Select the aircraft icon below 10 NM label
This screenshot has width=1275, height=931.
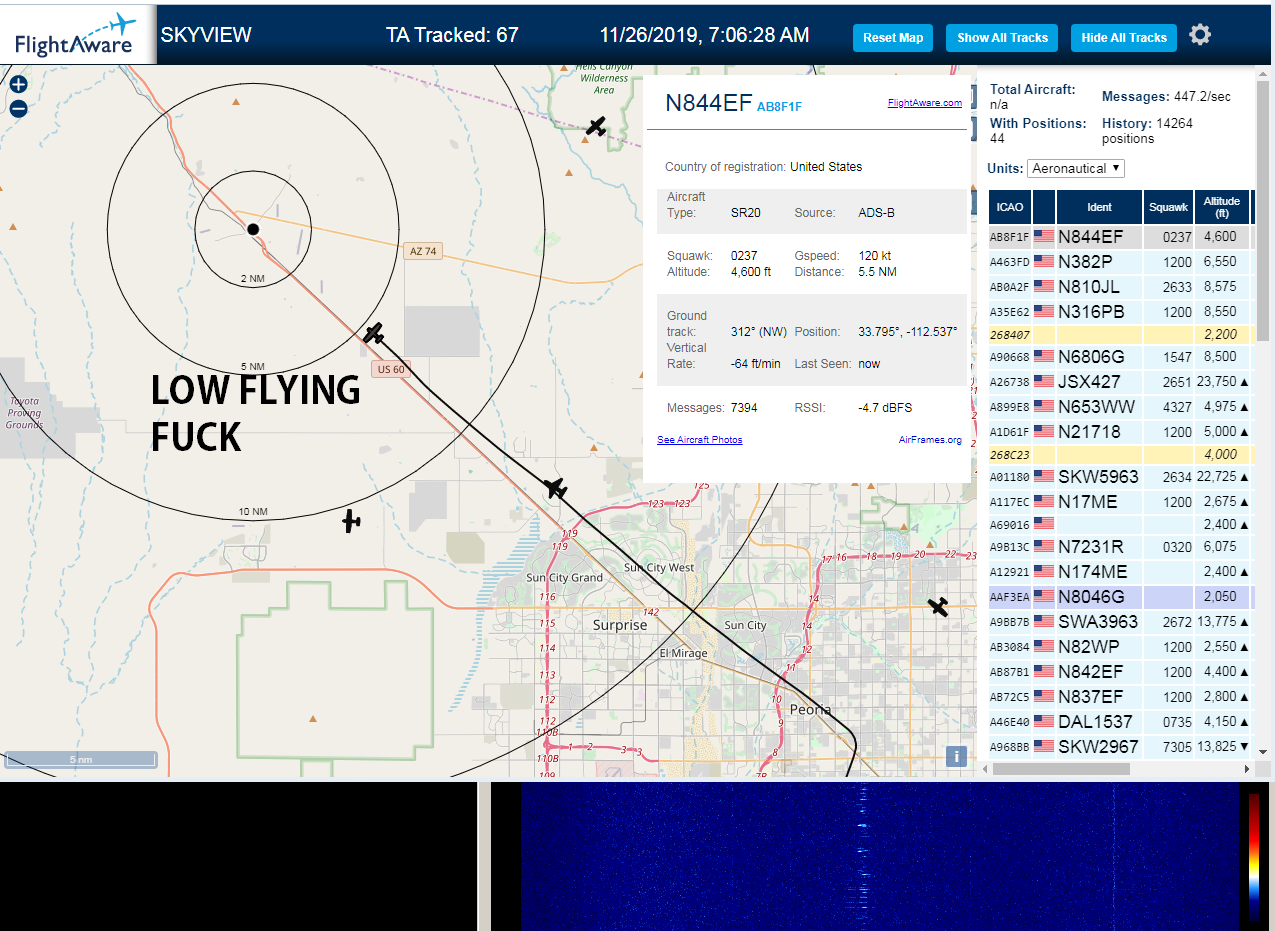350,520
